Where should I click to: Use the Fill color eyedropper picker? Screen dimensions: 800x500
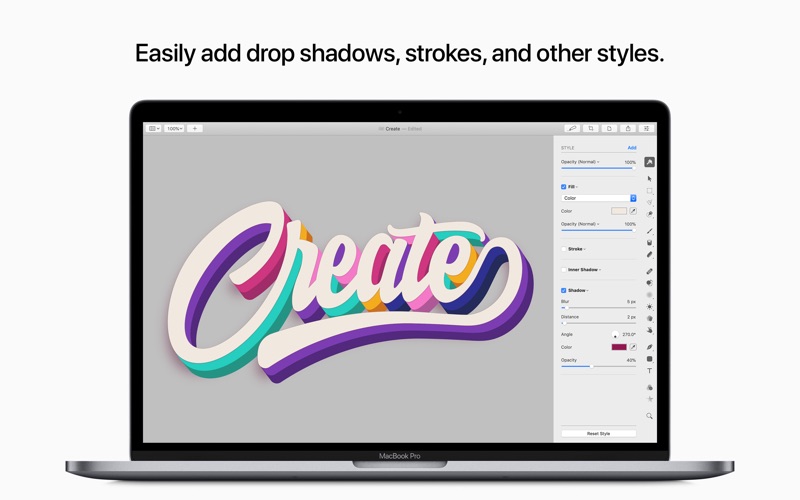click(x=633, y=211)
